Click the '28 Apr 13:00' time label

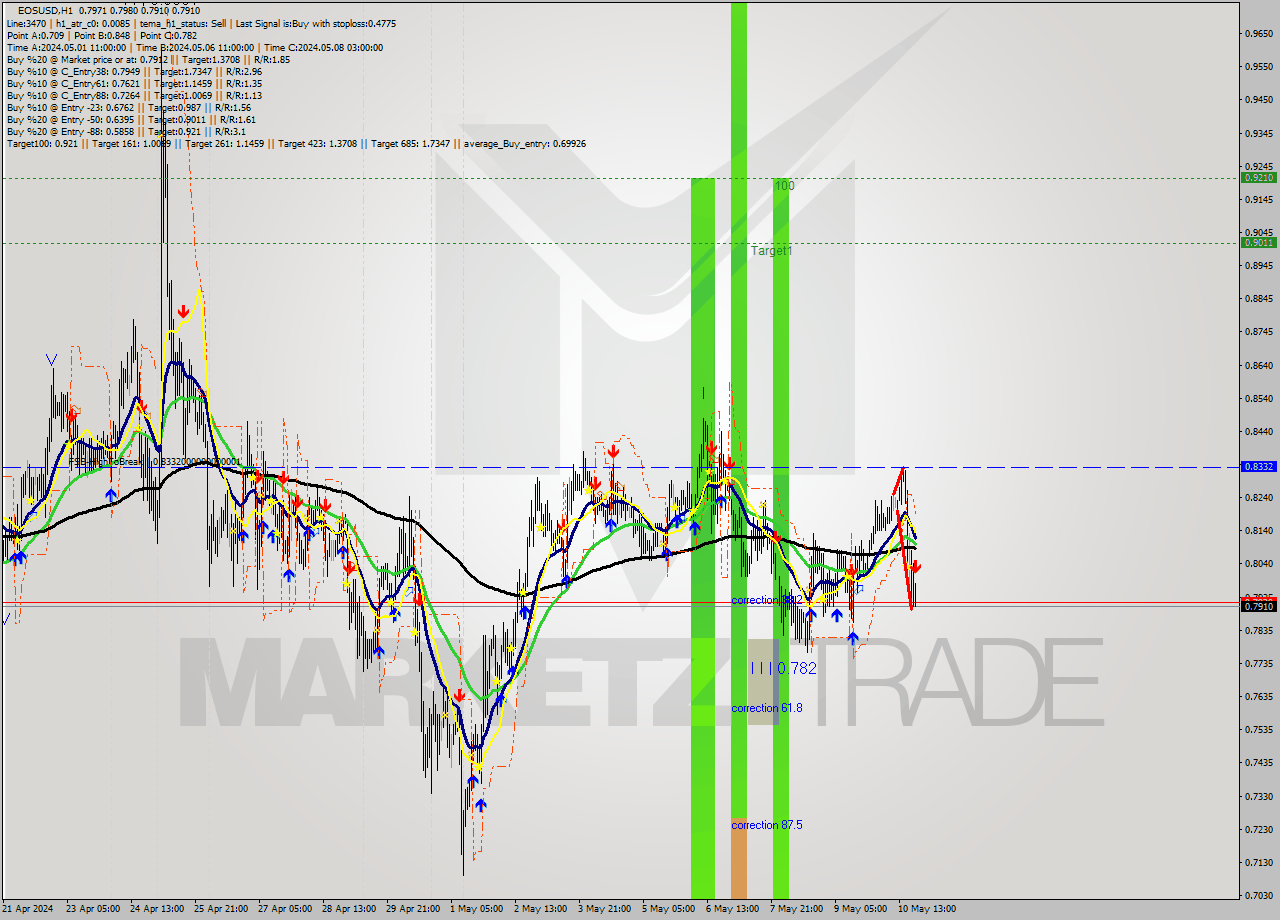[x=349, y=909]
